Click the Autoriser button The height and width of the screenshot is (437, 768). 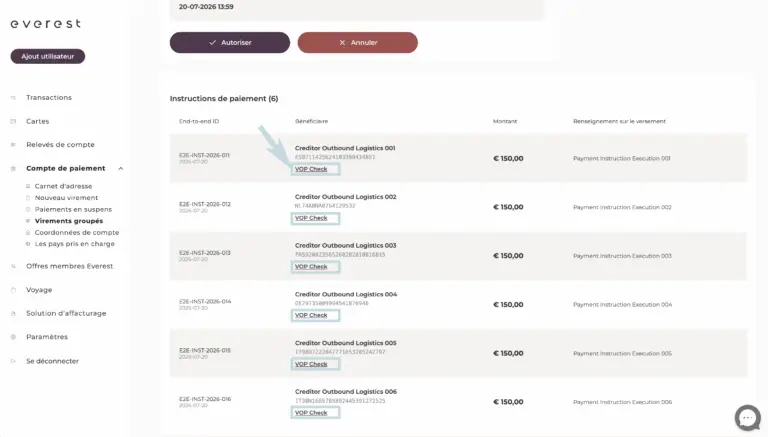230,43
